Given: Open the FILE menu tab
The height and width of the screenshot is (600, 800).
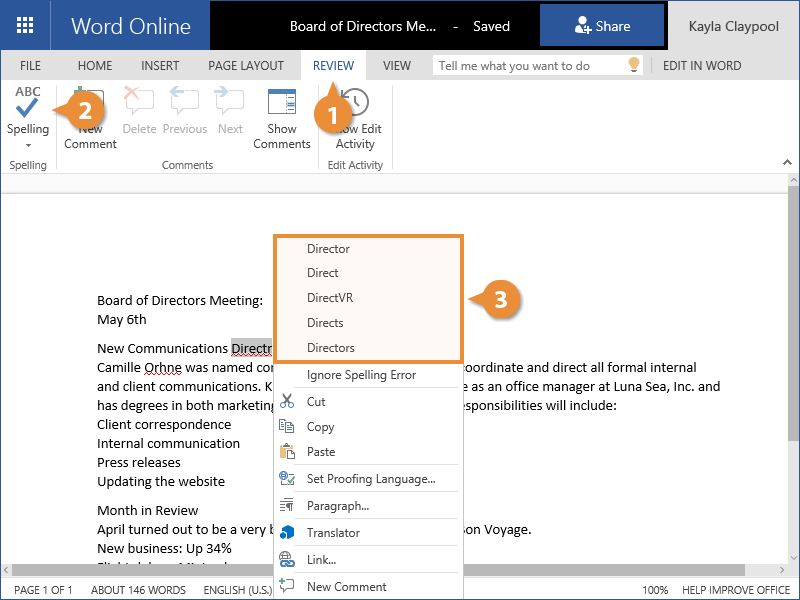Looking at the screenshot, I should pos(31,66).
